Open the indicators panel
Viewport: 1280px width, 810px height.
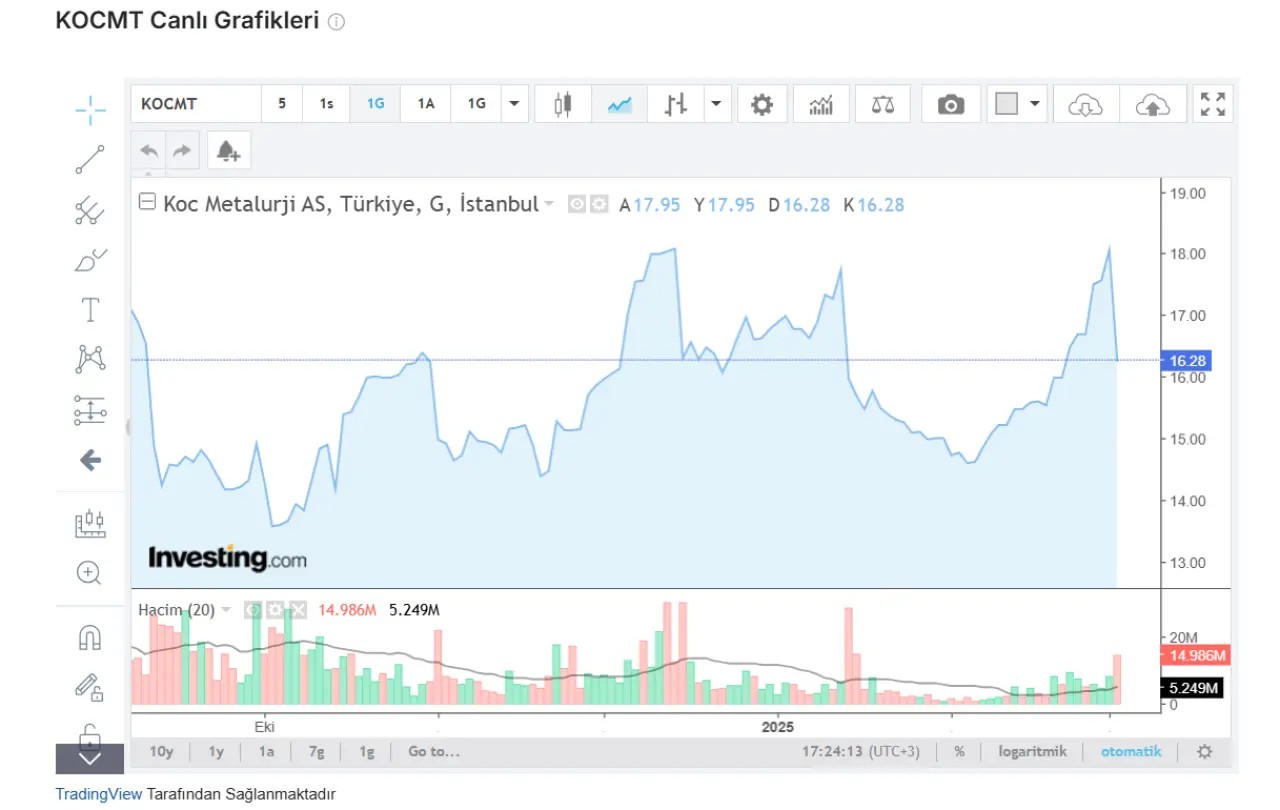[821, 104]
